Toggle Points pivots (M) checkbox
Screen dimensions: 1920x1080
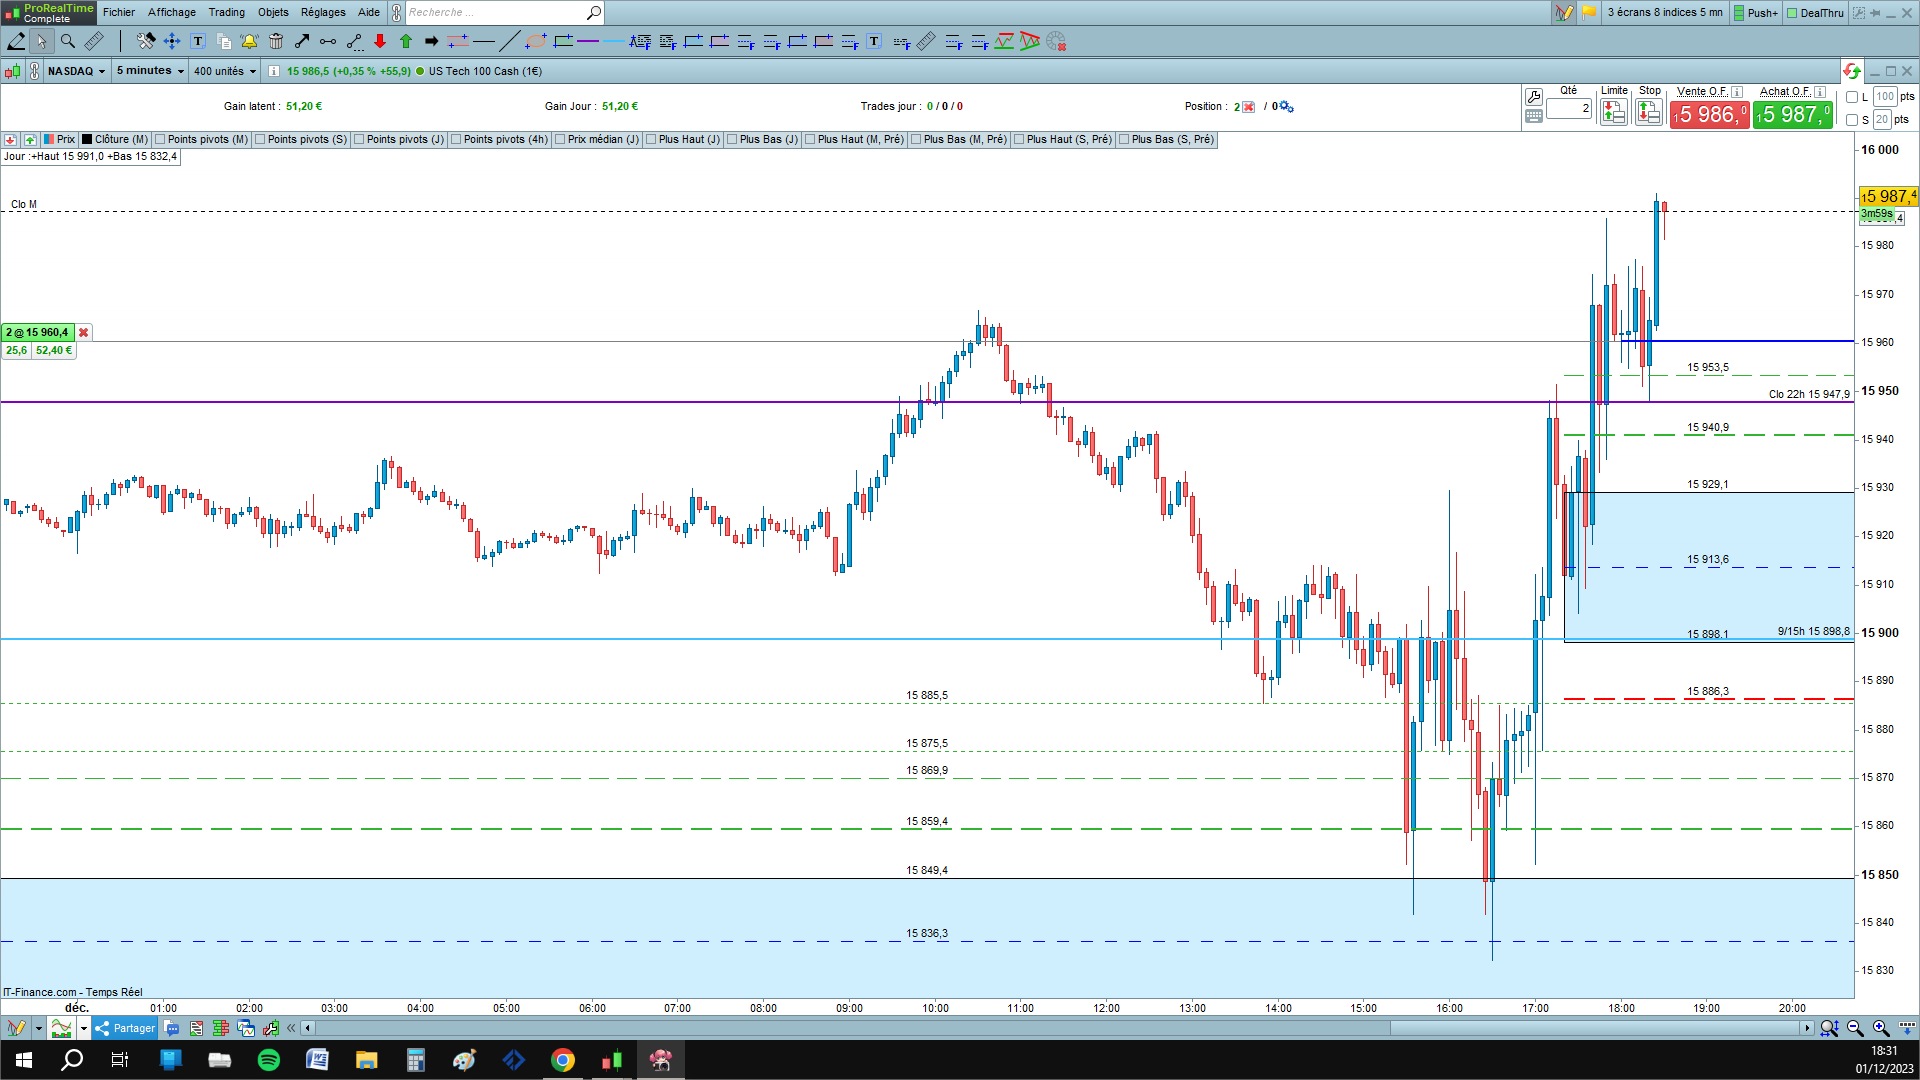(x=160, y=140)
